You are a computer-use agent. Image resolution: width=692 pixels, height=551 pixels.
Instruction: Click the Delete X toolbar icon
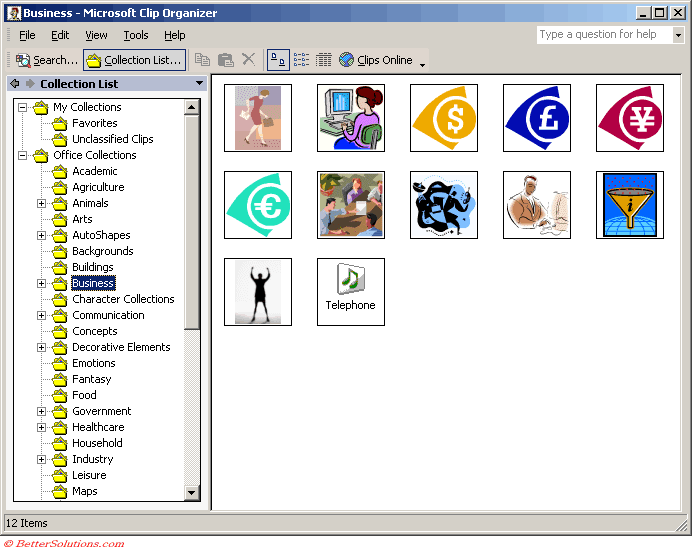click(x=249, y=59)
